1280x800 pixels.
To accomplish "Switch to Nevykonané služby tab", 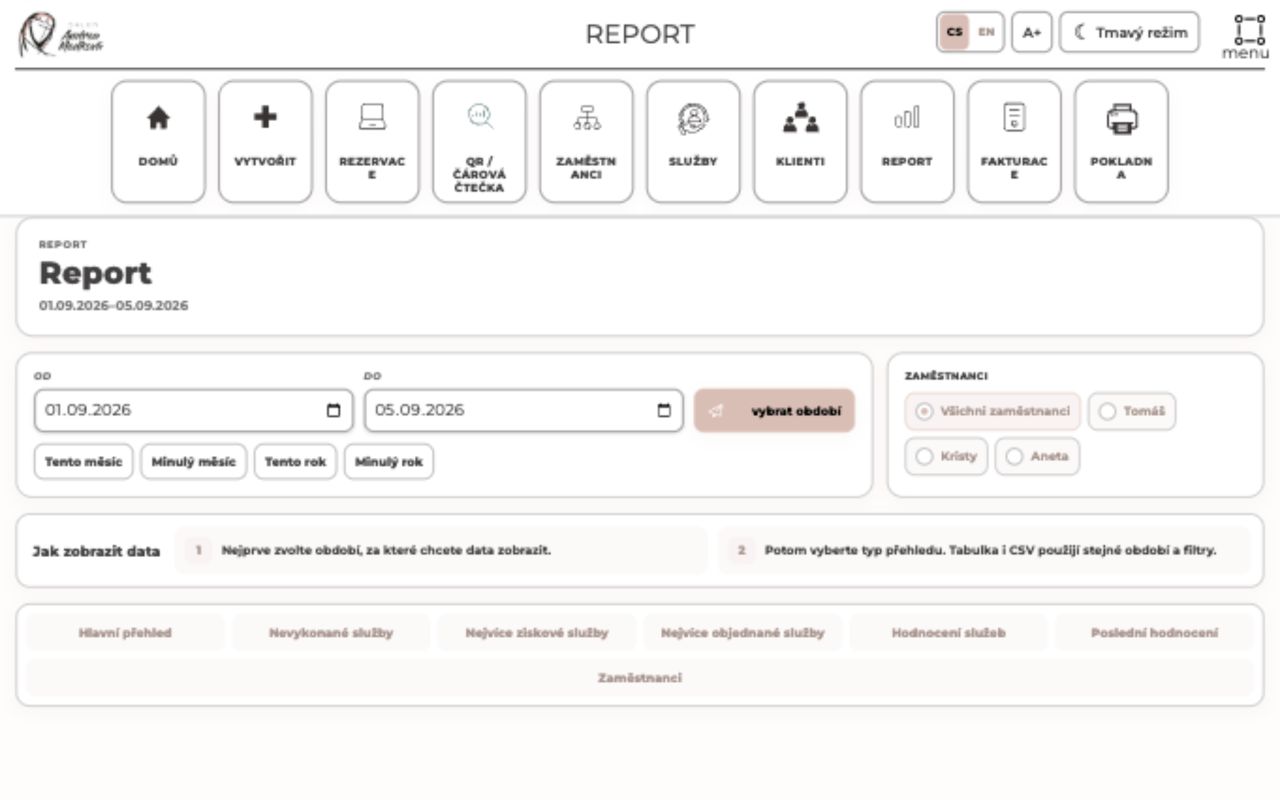I will point(331,633).
